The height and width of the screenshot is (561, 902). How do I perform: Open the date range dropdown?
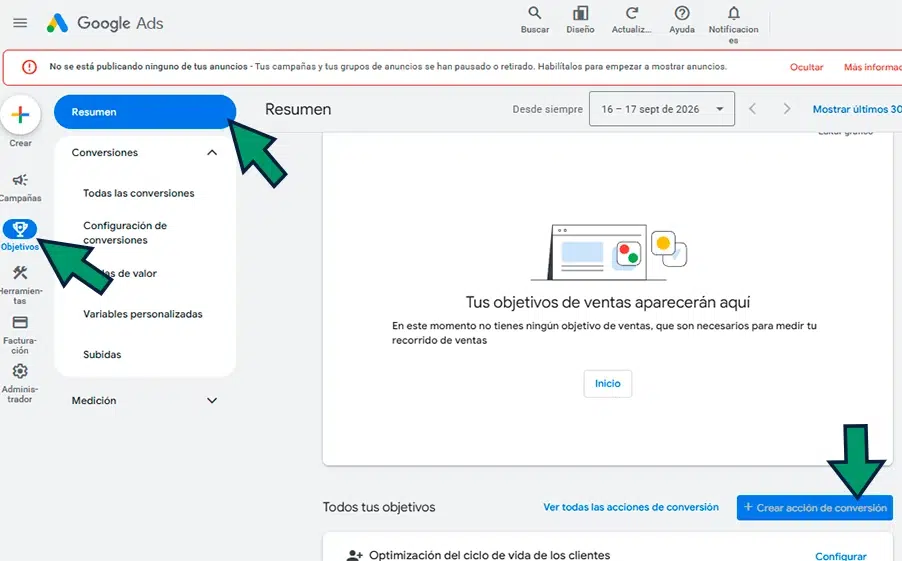[662, 109]
